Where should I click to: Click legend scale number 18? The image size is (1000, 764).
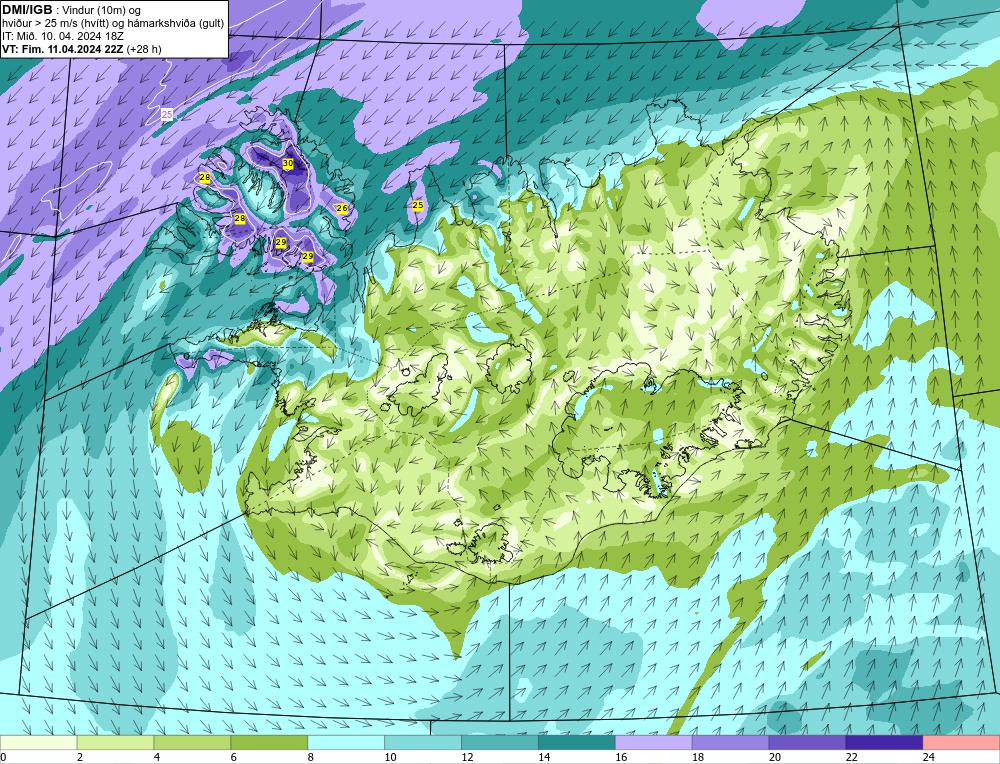pyautogui.click(x=698, y=757)
